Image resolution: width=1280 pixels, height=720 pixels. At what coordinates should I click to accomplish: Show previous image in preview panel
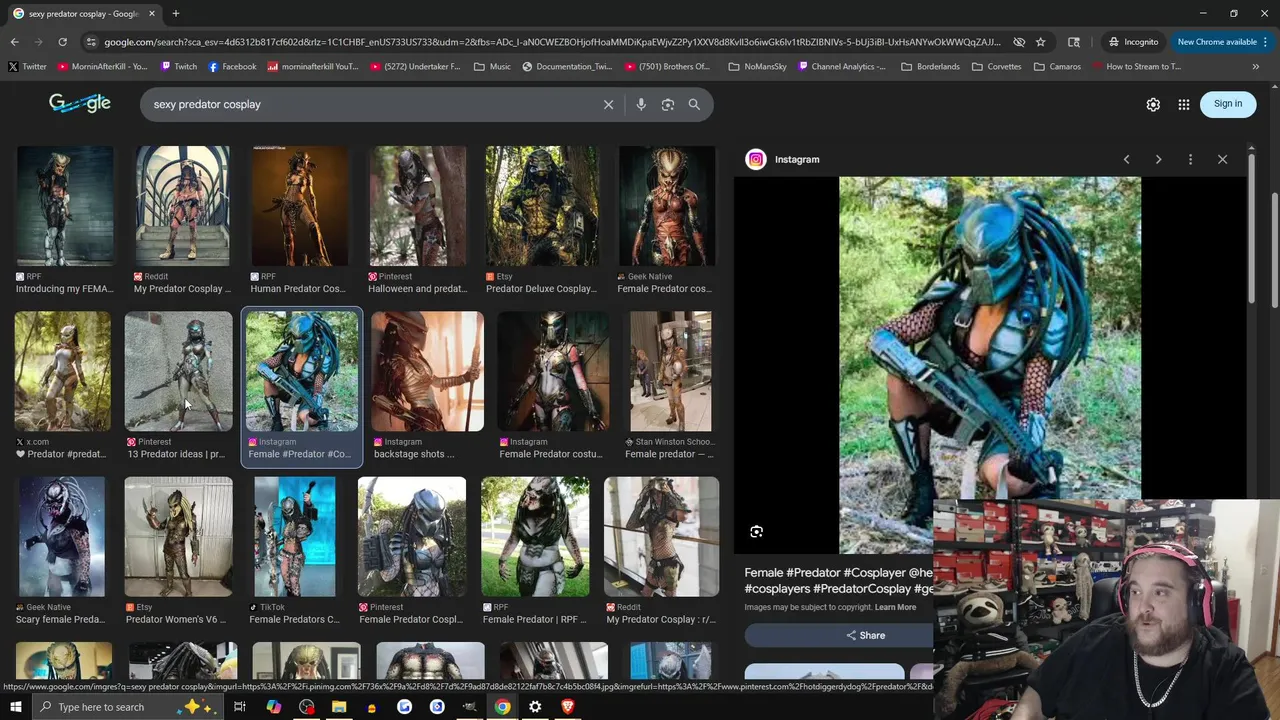click(1126, 159)
